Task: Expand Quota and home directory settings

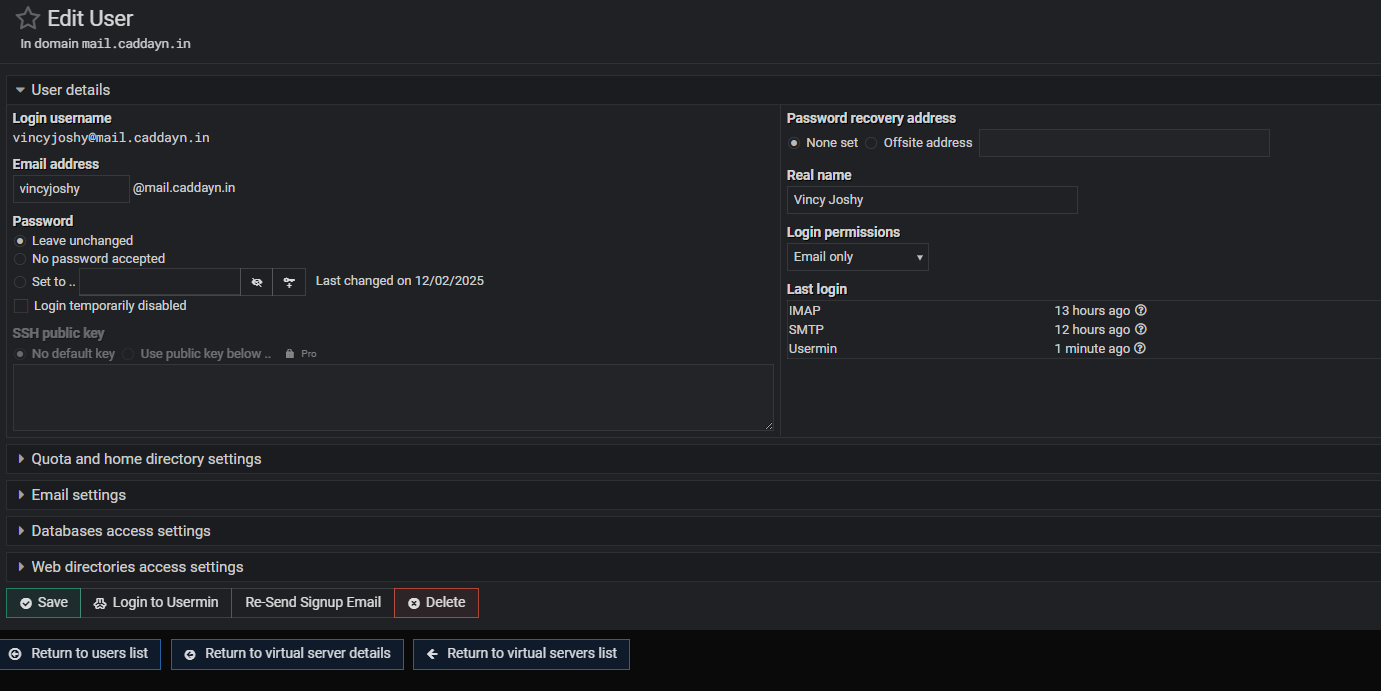Action: [146, 459]
